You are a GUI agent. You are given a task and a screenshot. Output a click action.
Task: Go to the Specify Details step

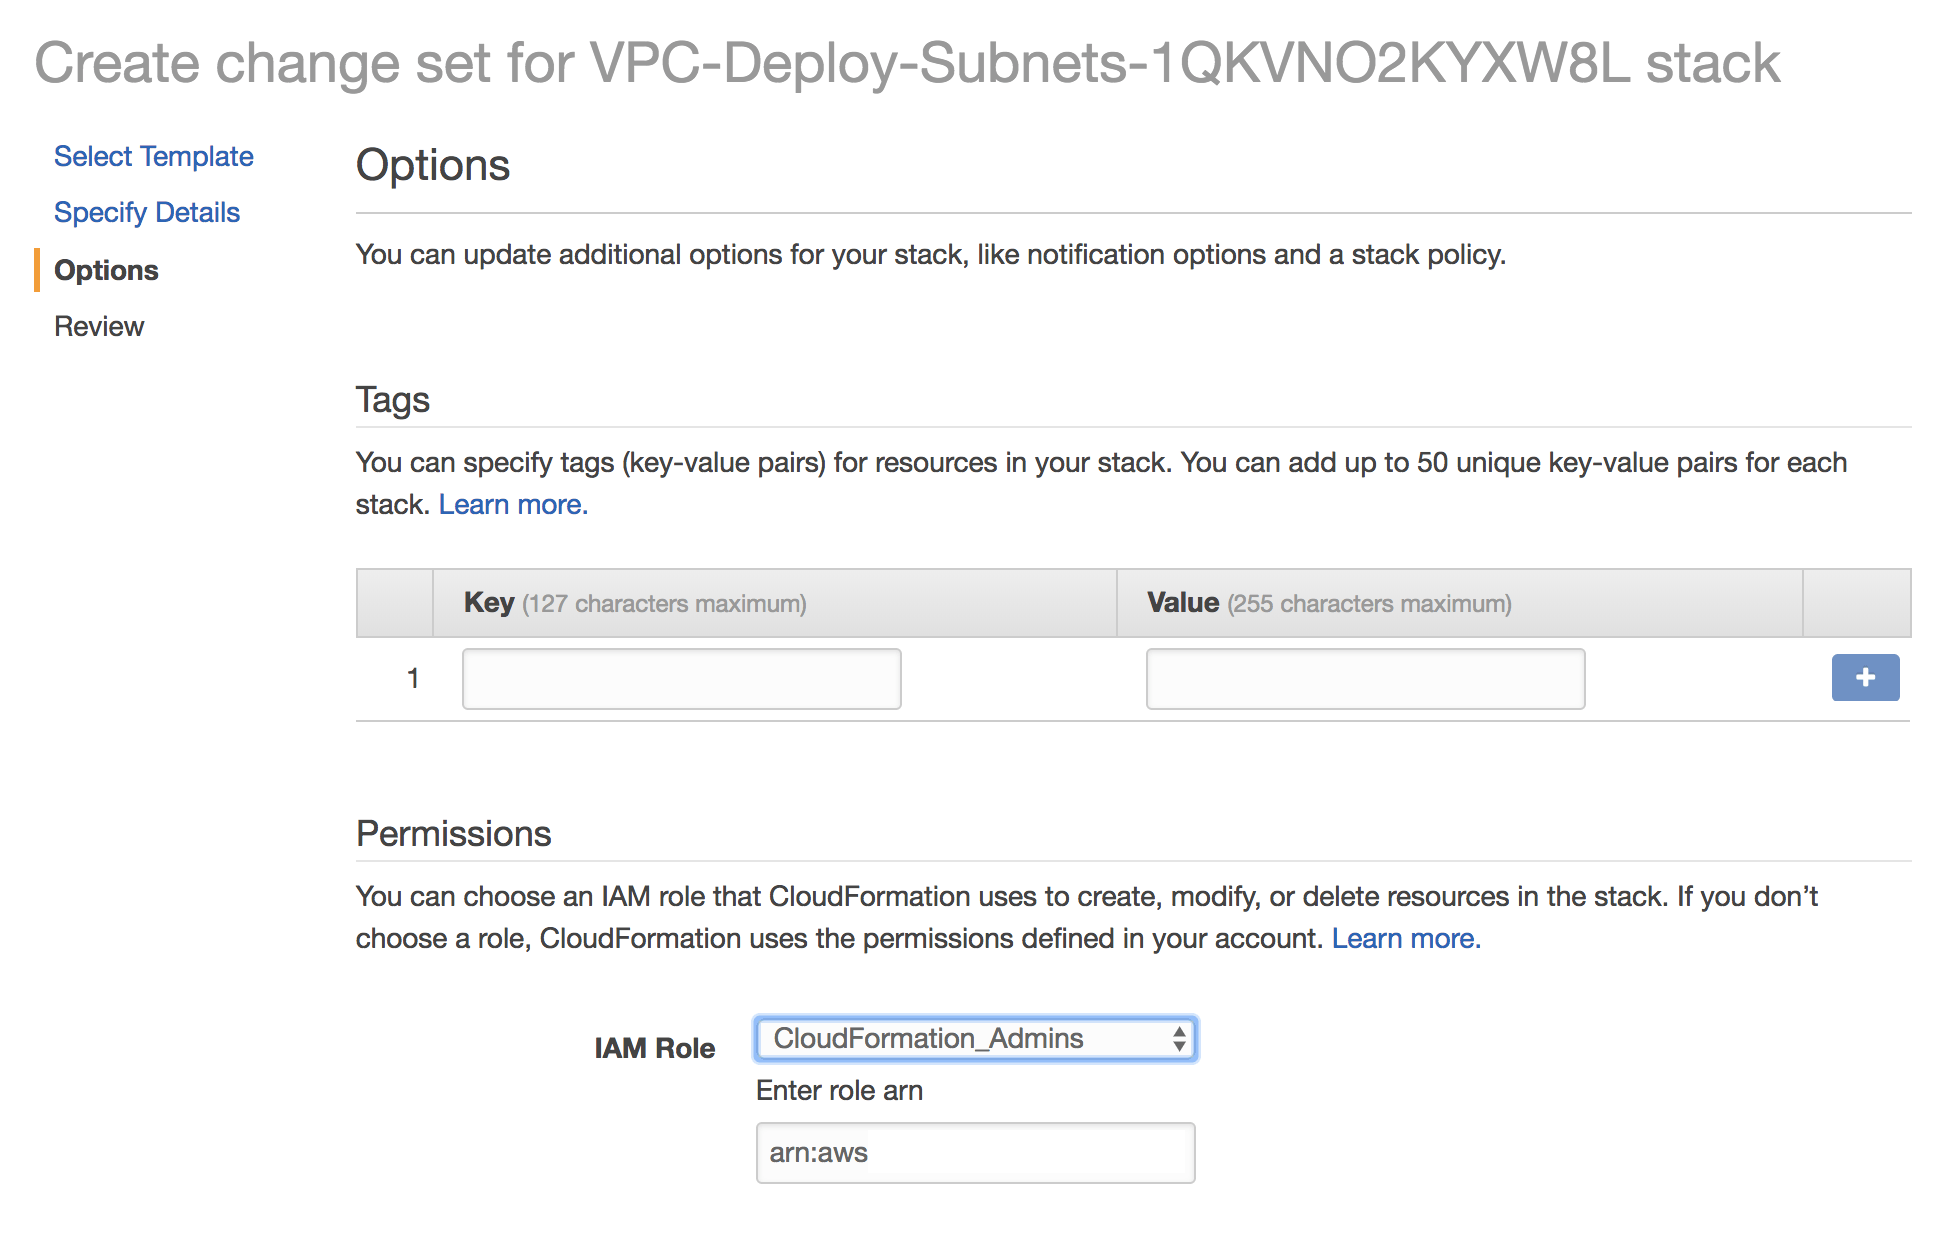tap(146, 212)
